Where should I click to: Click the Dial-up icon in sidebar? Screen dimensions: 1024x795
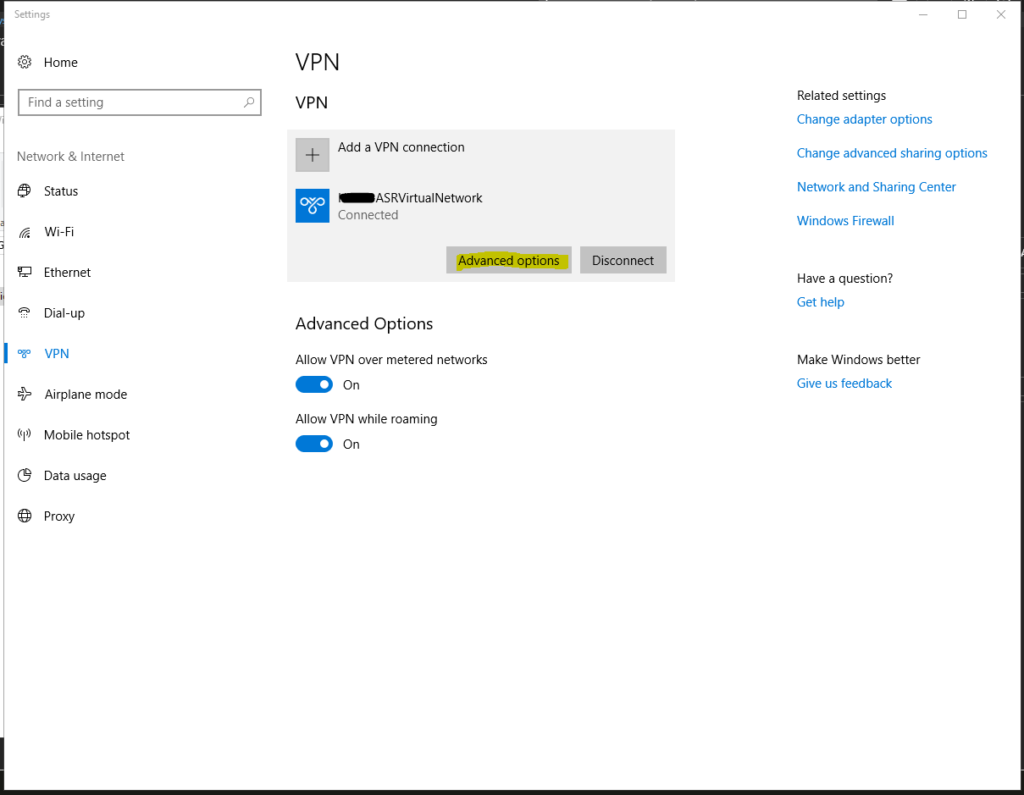pyautogui.click(x=25, y=313)
